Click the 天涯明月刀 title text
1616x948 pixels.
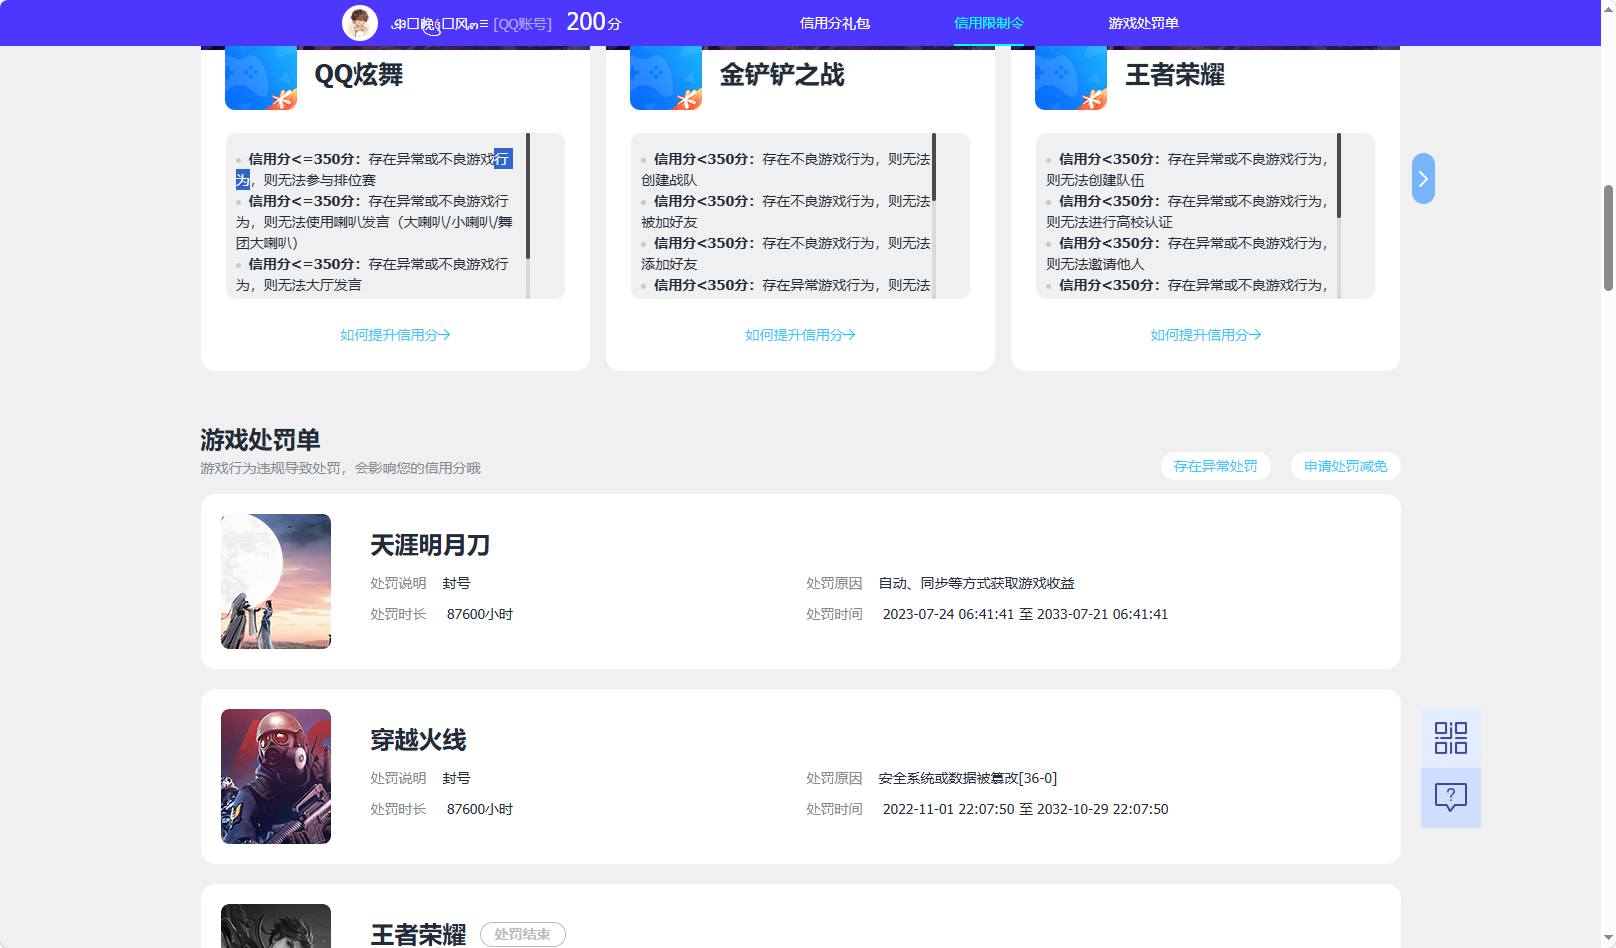click(x=430, y=545)
